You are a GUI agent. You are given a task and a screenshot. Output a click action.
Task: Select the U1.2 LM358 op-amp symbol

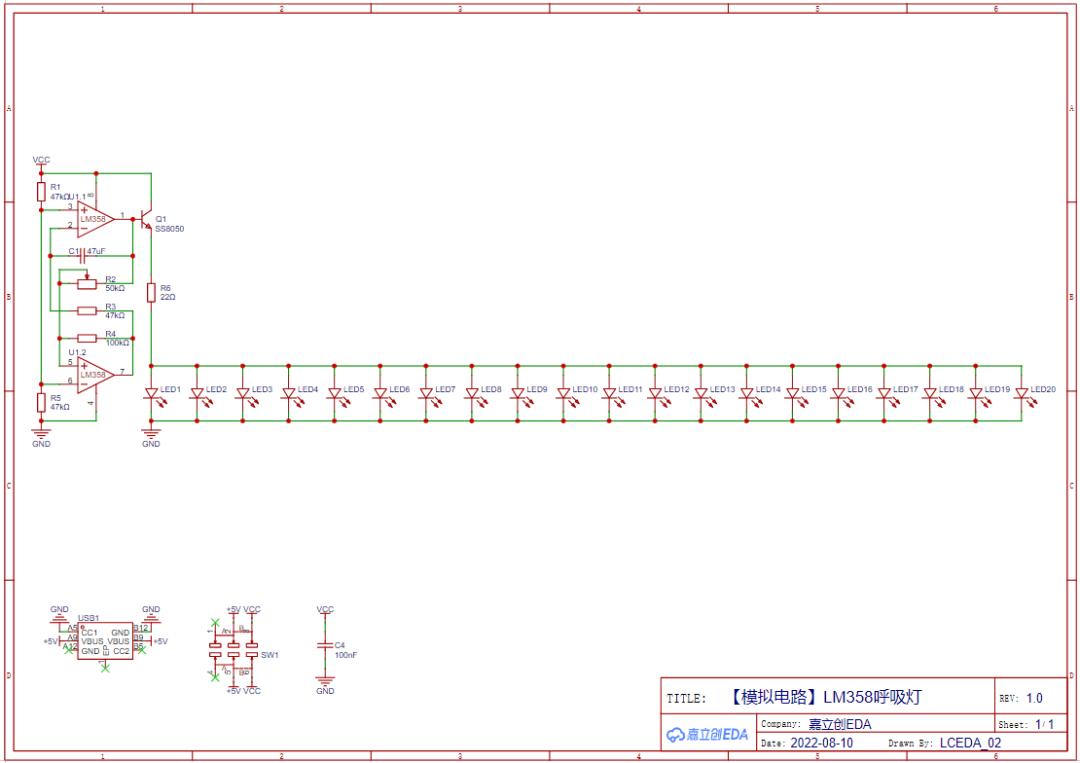[x=95, y=375]
